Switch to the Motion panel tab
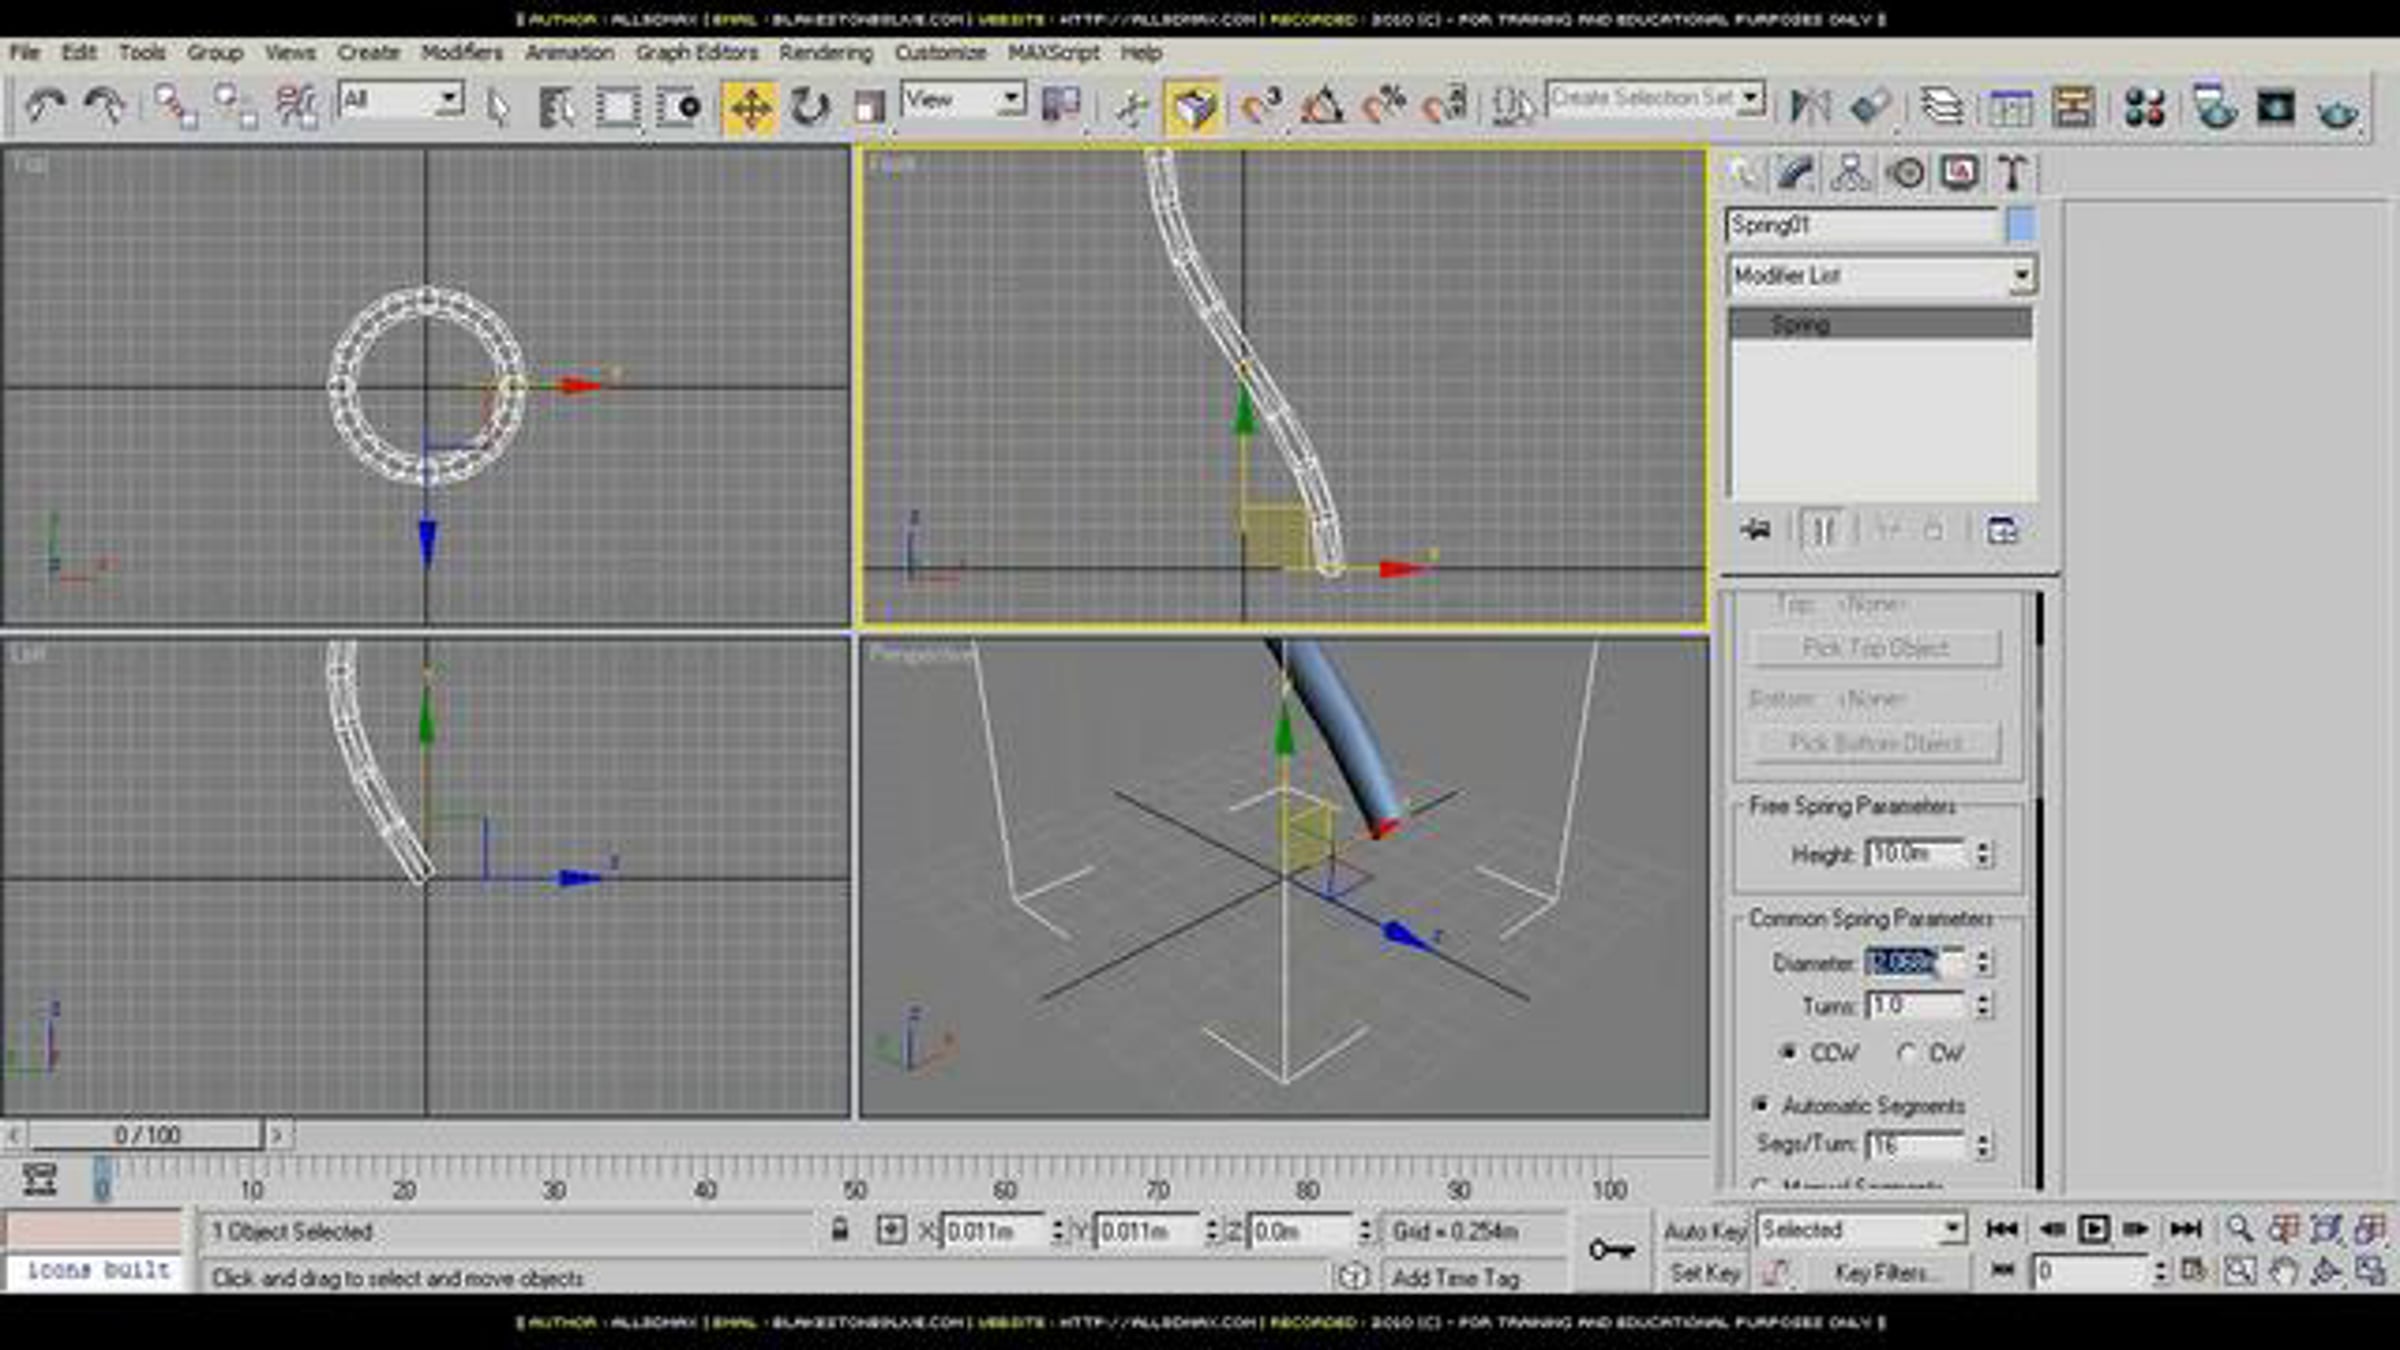The width and height of the screenshot is (2400, 1350). [1906, 172]
